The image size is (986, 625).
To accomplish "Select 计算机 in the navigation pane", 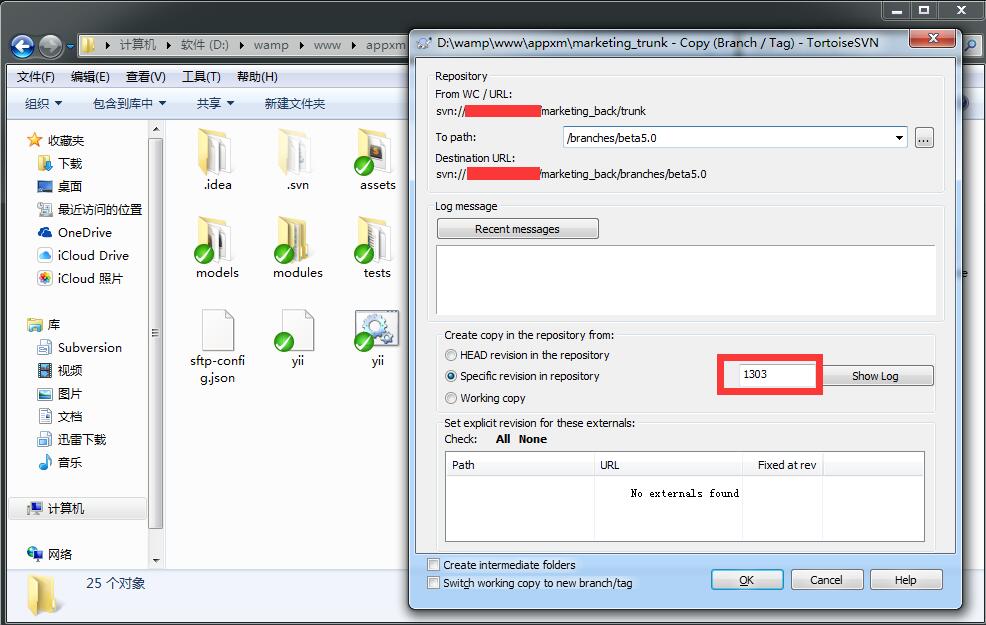I will 78,508.
